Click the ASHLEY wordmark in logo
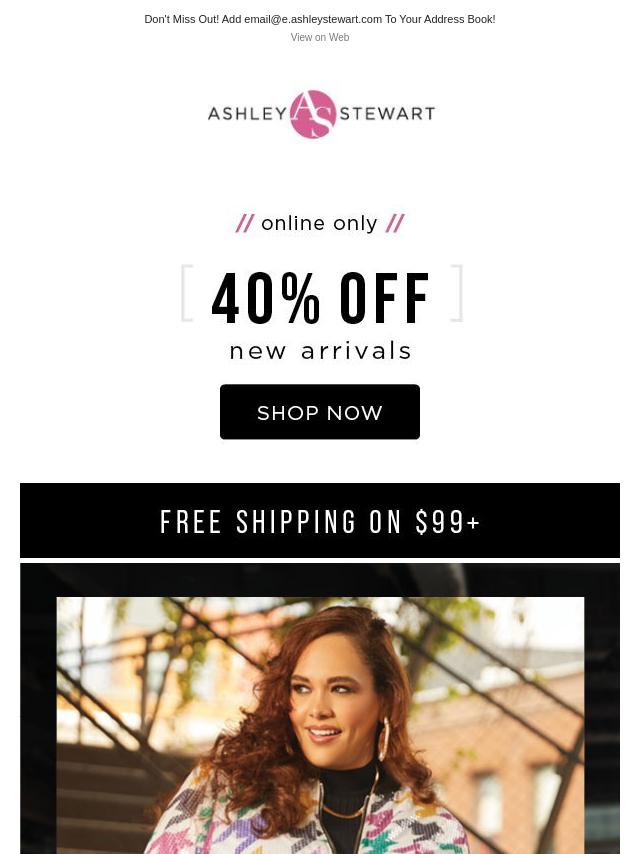Screen dimensions: 640x854 point(247,113)
